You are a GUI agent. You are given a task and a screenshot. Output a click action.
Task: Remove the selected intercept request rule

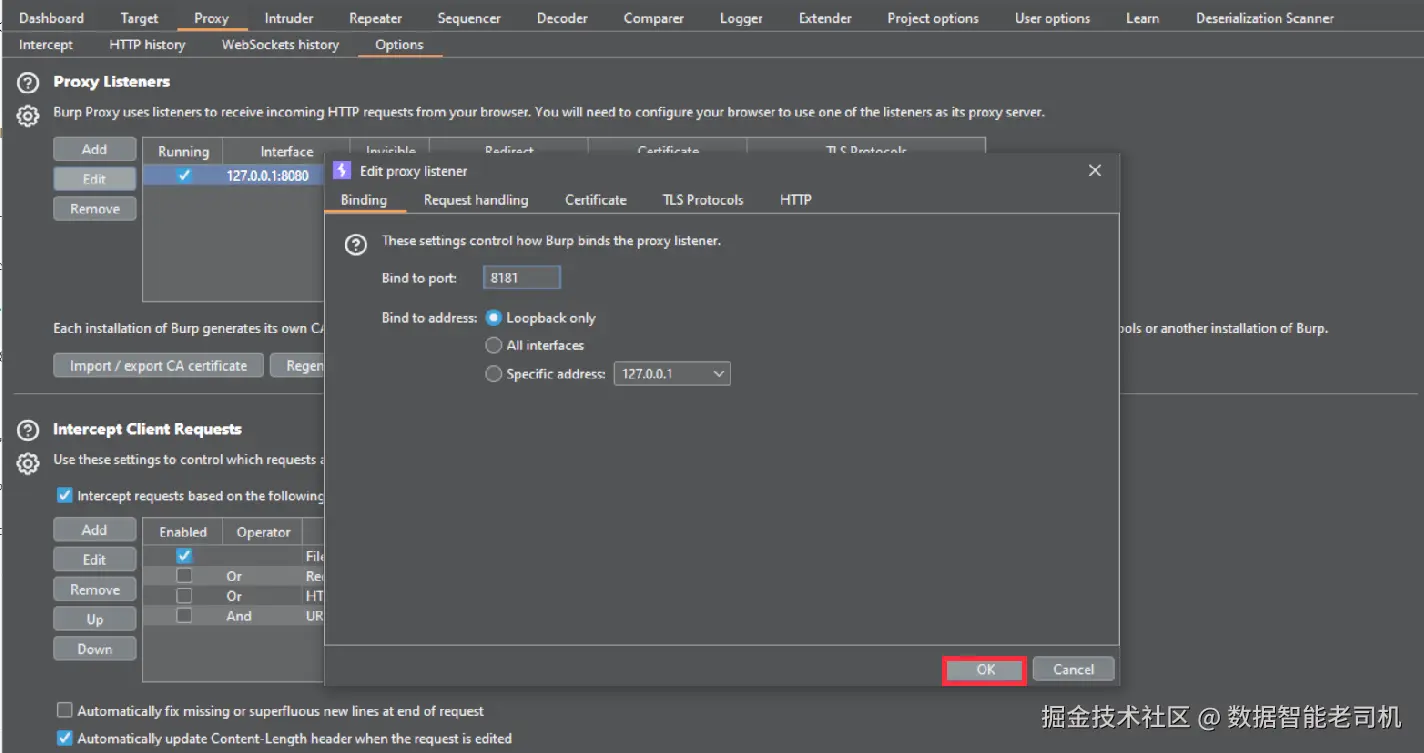(95, 590)
